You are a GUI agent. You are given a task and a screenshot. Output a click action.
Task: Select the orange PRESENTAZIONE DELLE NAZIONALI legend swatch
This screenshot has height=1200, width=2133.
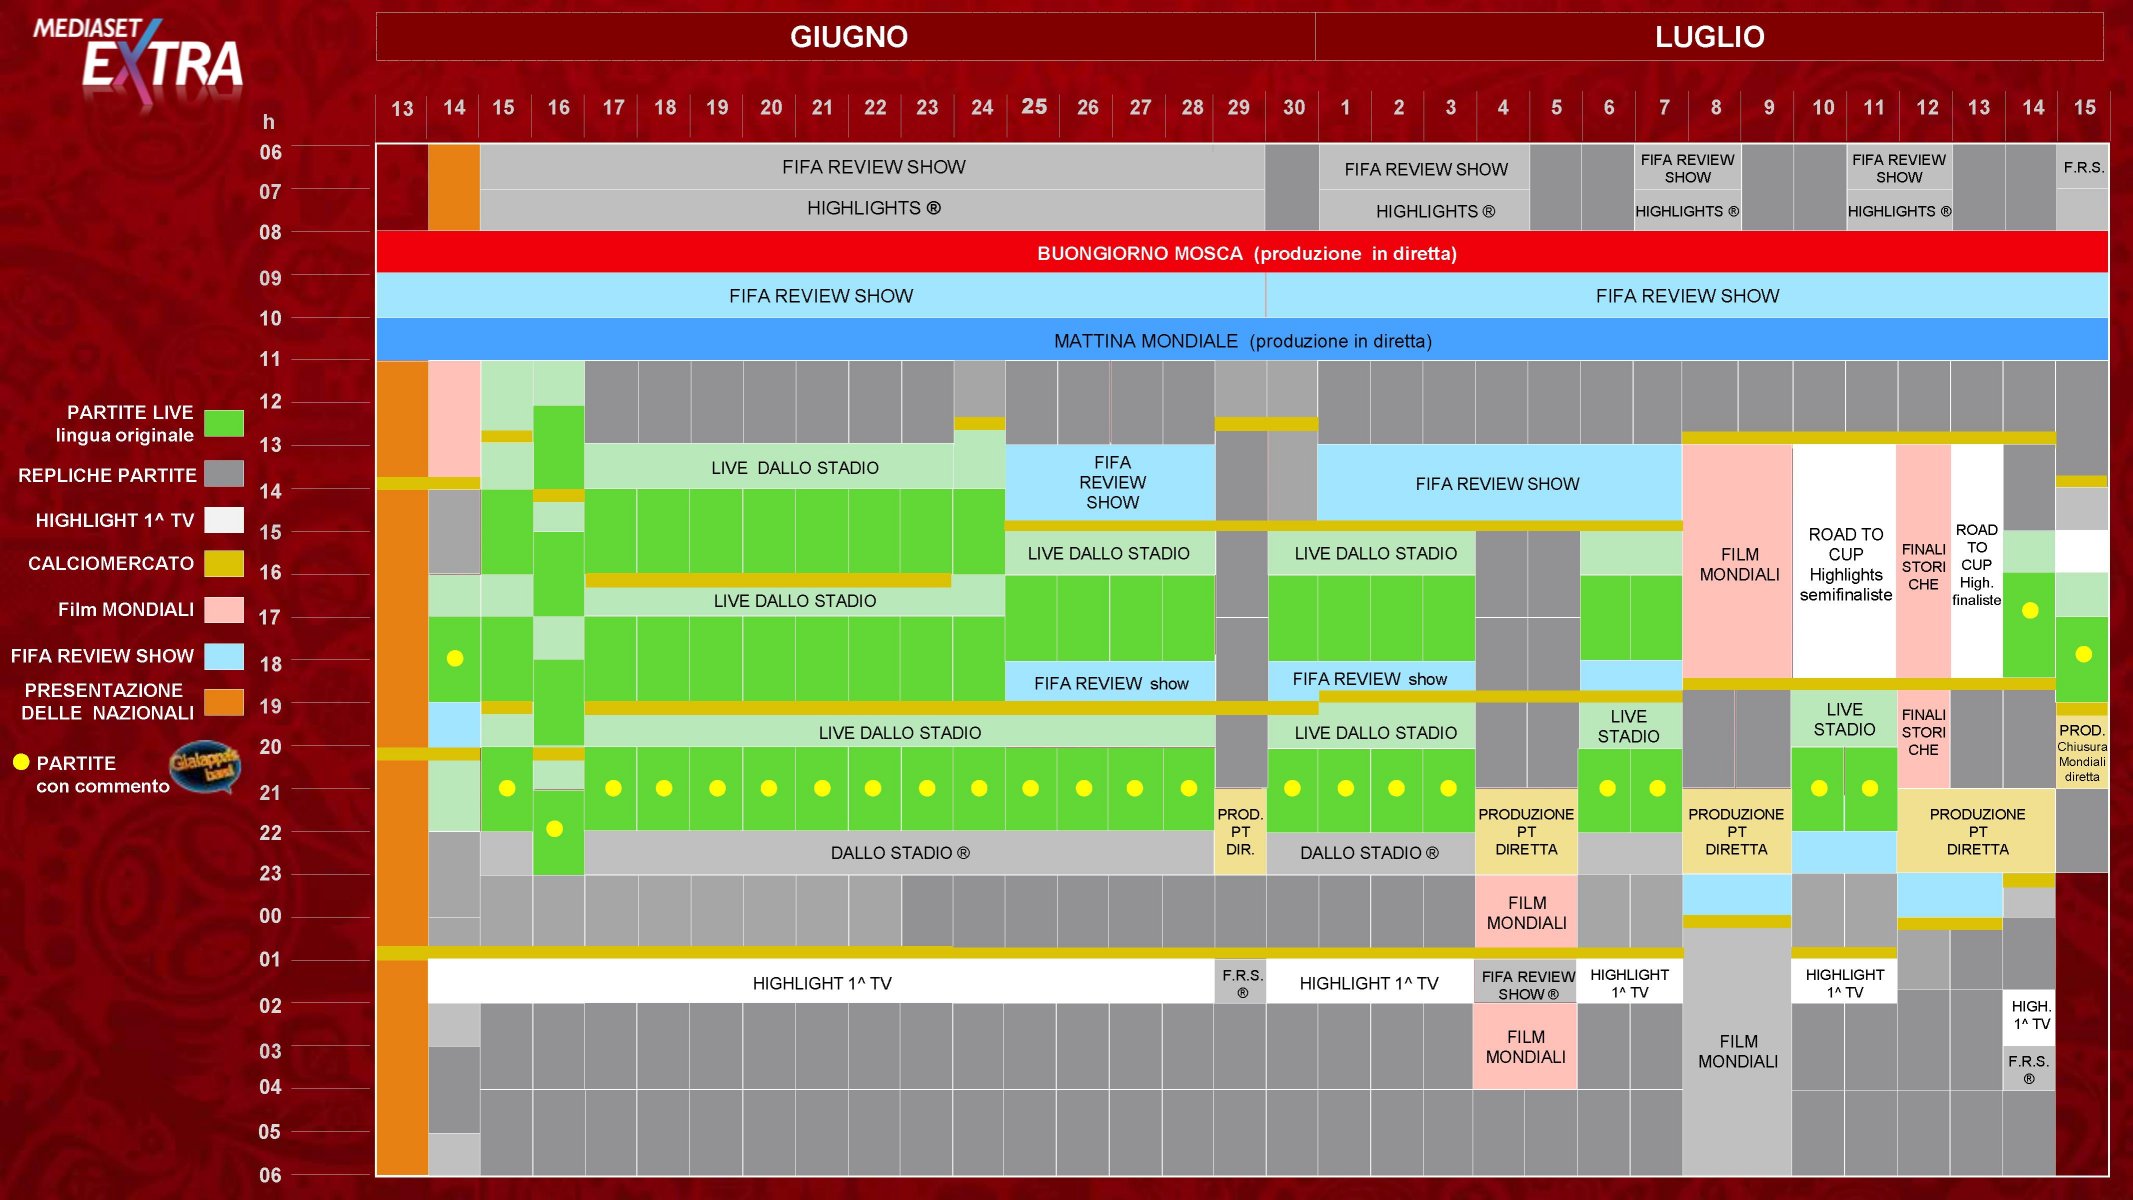[x=224, y=702]
